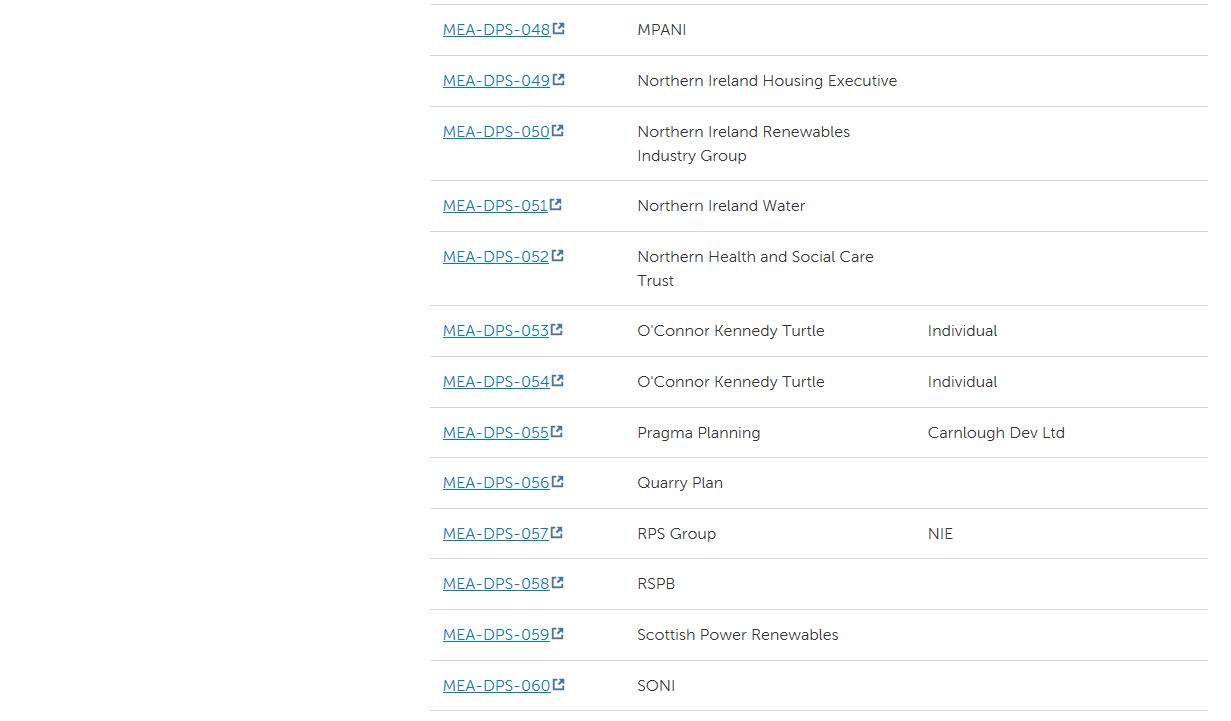Screen dimensions: 1231x721
Task: Click external-link icon beside MEA-DPS-057
Action: 557,533
